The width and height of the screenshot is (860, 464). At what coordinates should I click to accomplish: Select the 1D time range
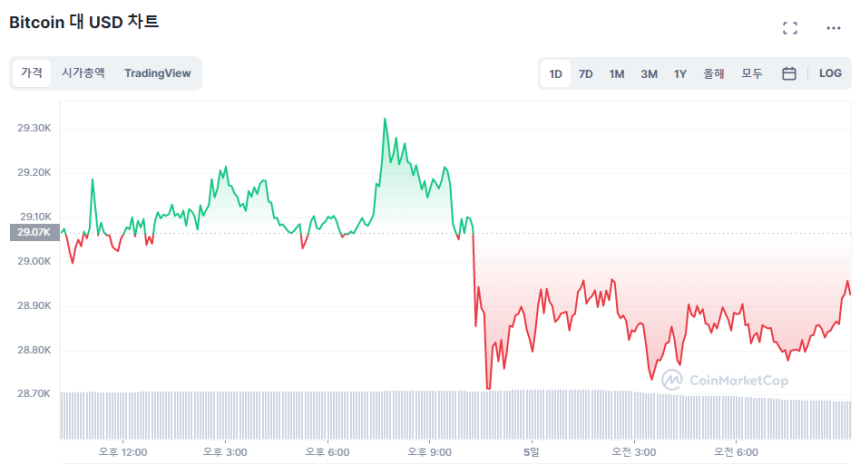[x=556, y=73]
